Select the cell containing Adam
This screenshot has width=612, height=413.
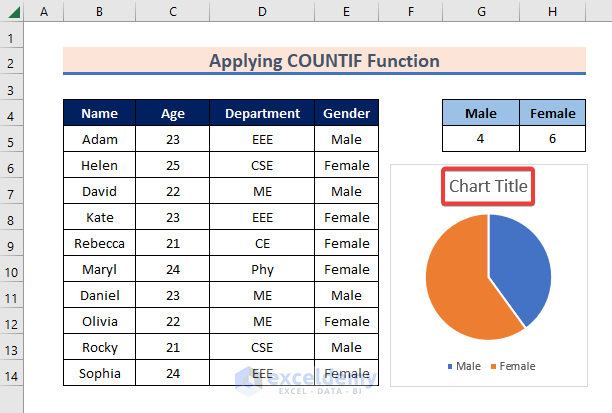pyautogui.click(x=100, y=139)
